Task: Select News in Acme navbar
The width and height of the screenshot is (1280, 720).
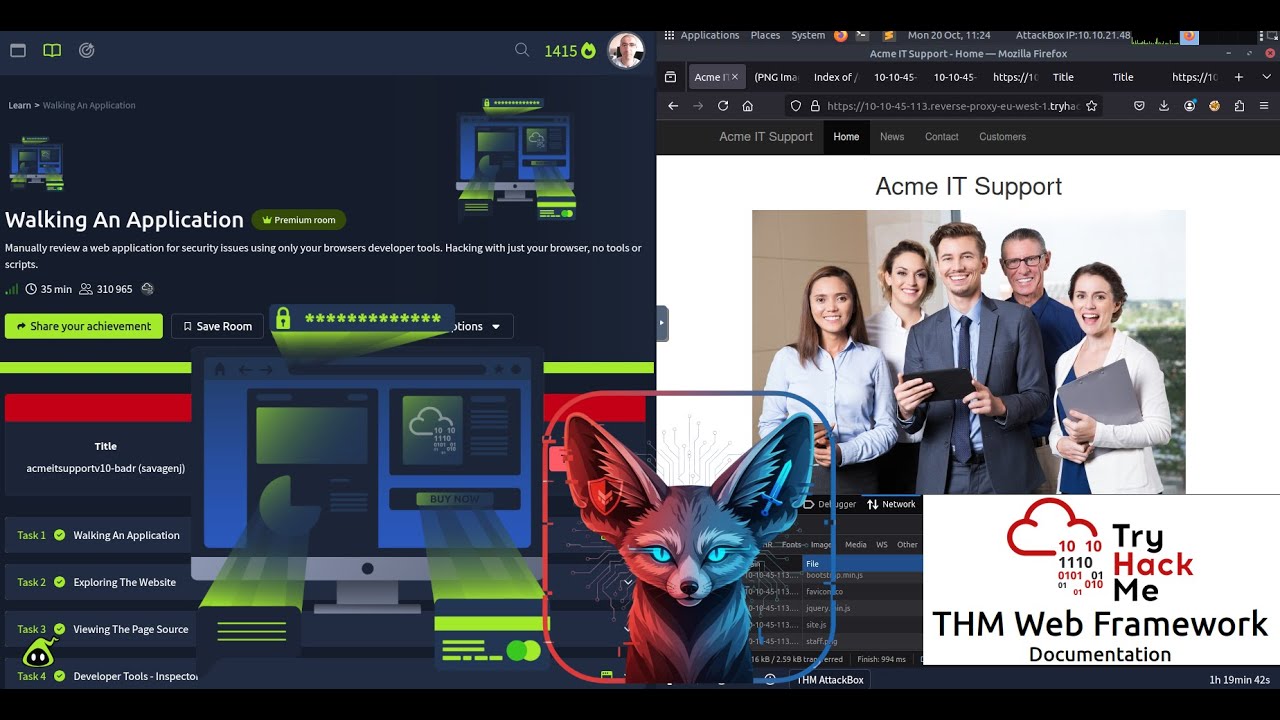Action: 892,137
